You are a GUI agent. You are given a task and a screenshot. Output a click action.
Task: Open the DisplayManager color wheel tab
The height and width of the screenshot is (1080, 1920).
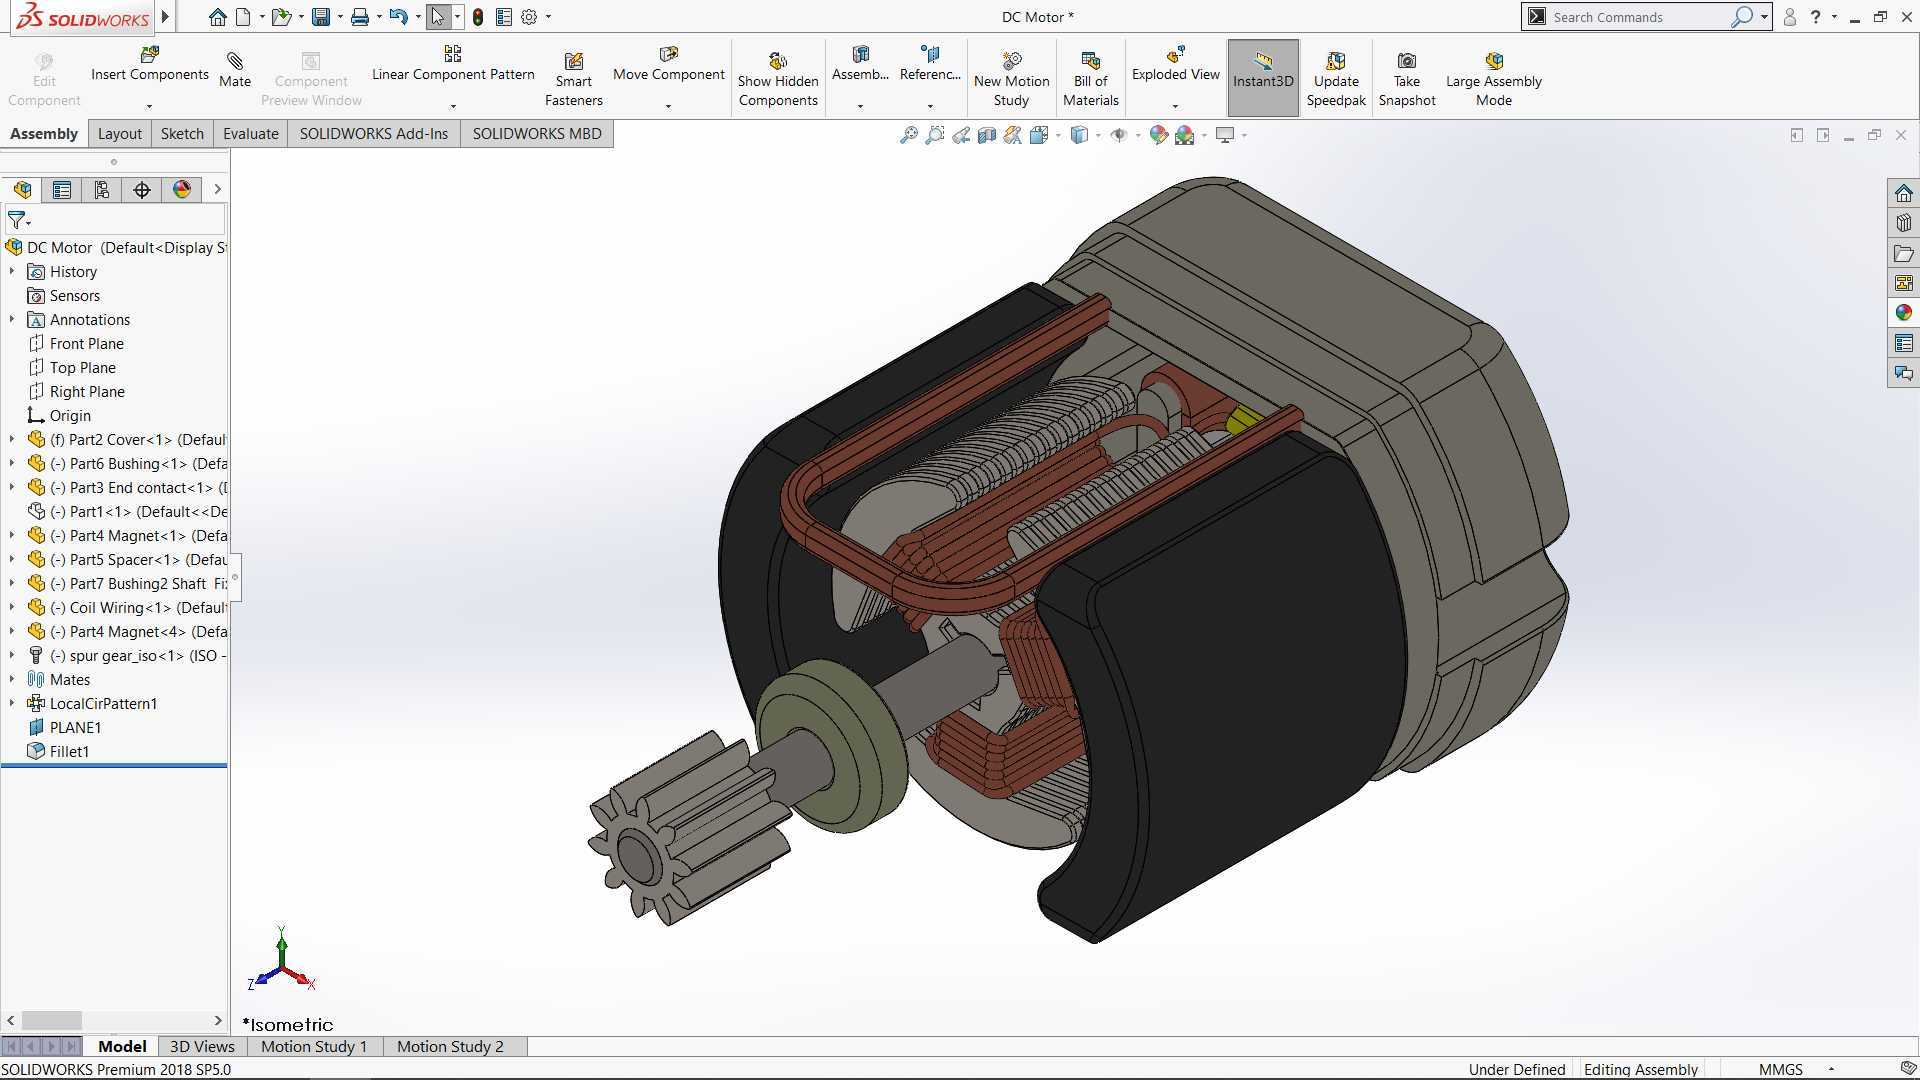(182, 190)
